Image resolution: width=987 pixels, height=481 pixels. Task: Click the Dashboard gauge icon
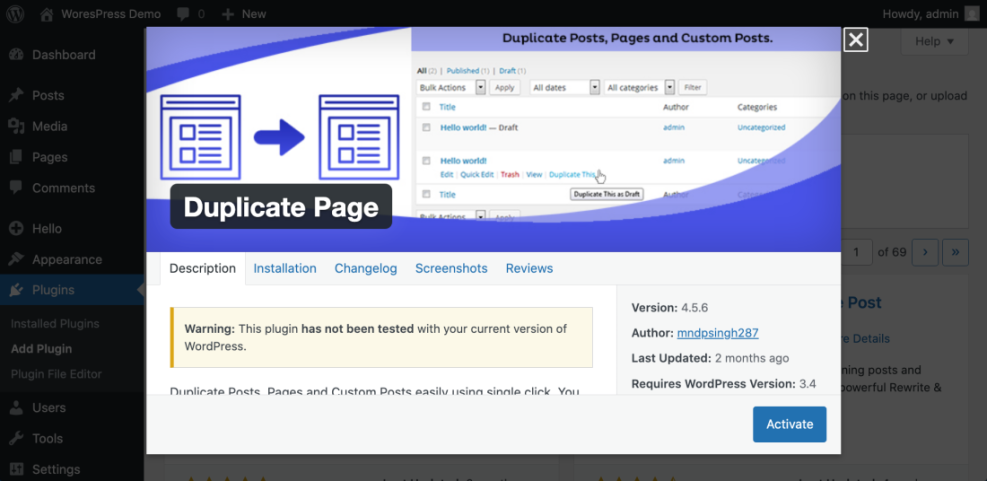coord(16,54)
